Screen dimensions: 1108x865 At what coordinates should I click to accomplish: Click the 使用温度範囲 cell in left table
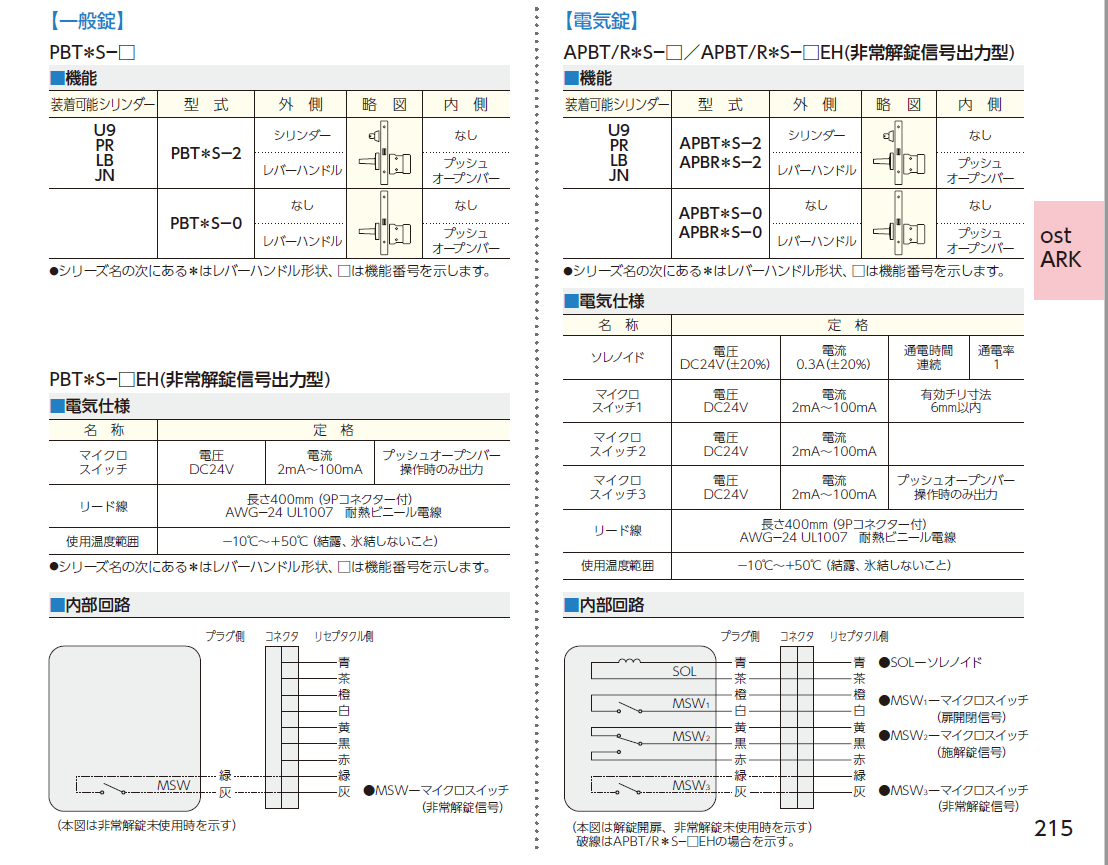coord(104,541)
